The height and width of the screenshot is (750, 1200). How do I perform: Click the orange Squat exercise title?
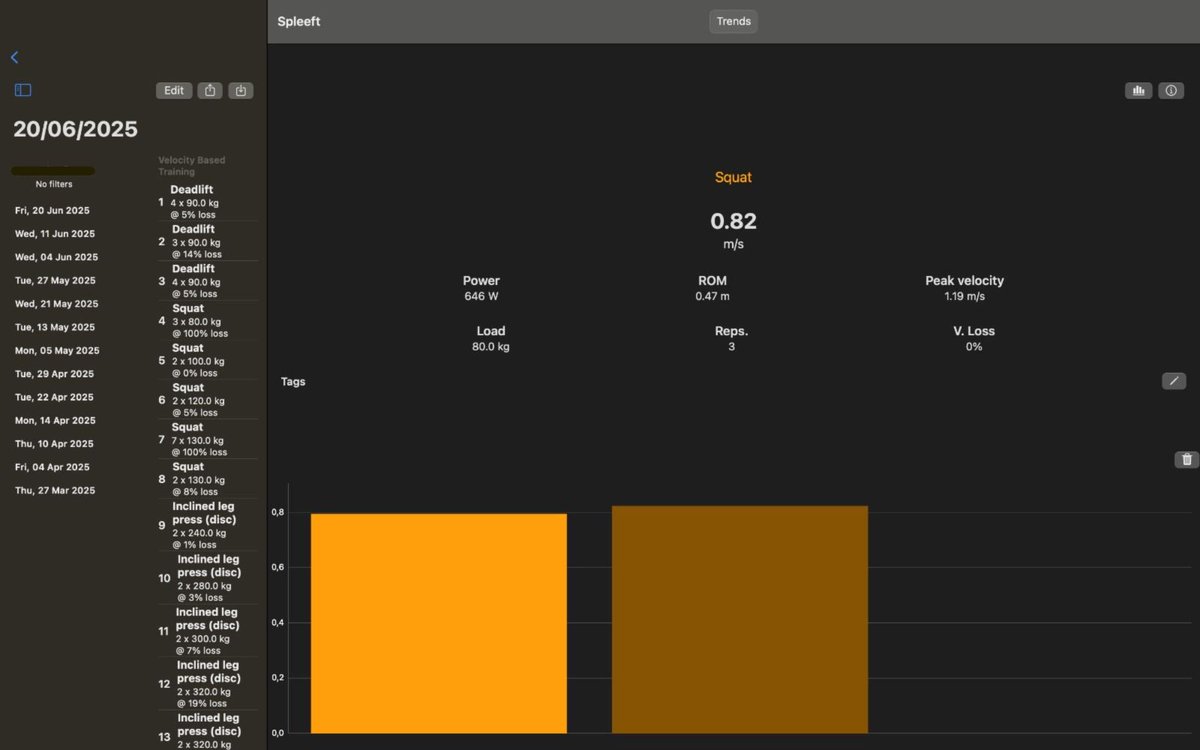coord(733,177)
